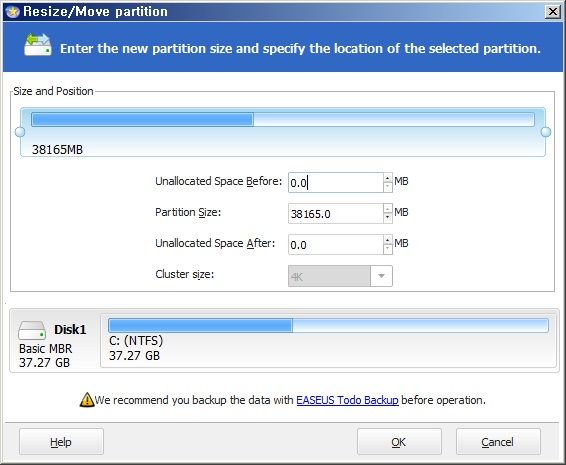Decrease Partition Size with down arrow
This screenshot has height=465, width=566.
pyautogui.click(x=387, y=218)
